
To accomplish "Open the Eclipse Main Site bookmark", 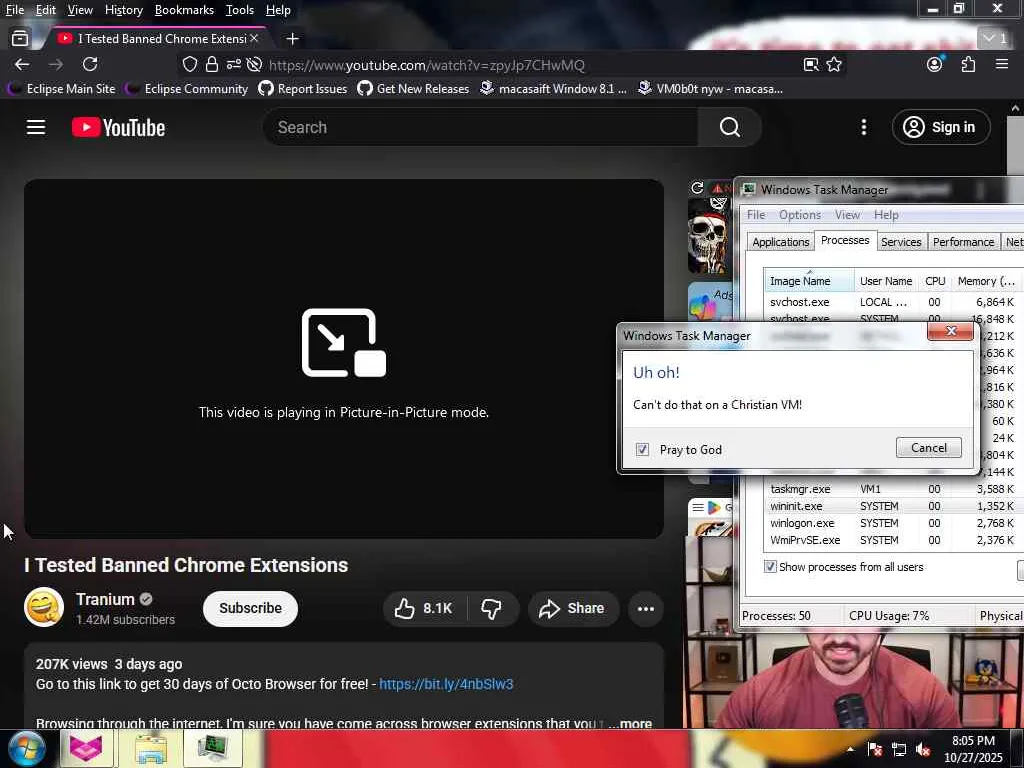I will pyautogui.click(x=61, y=89).
